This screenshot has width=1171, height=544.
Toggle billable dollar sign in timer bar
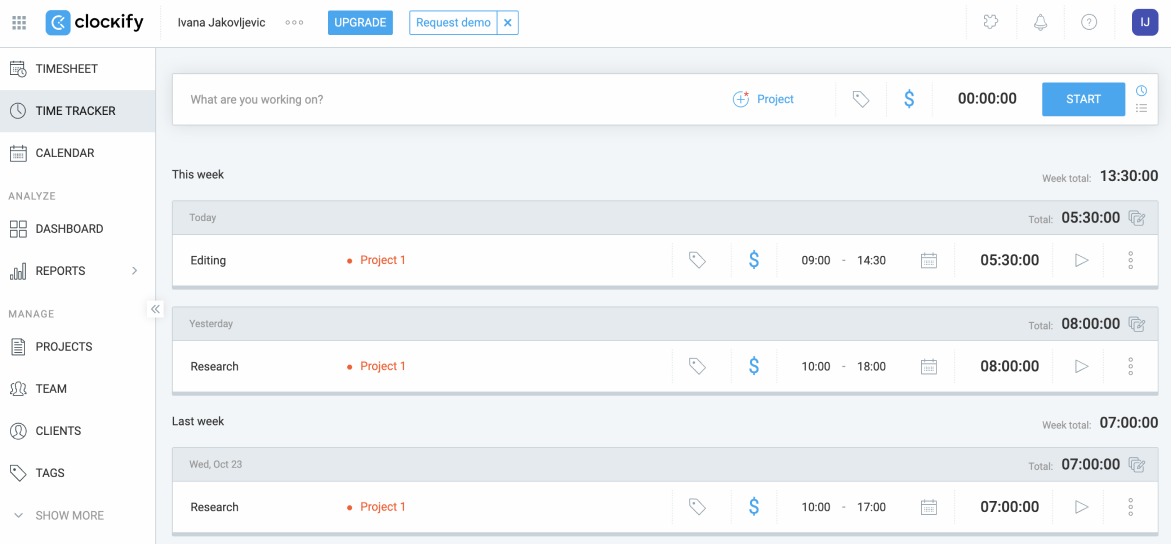pyautogui.click(x=908, y=99)
